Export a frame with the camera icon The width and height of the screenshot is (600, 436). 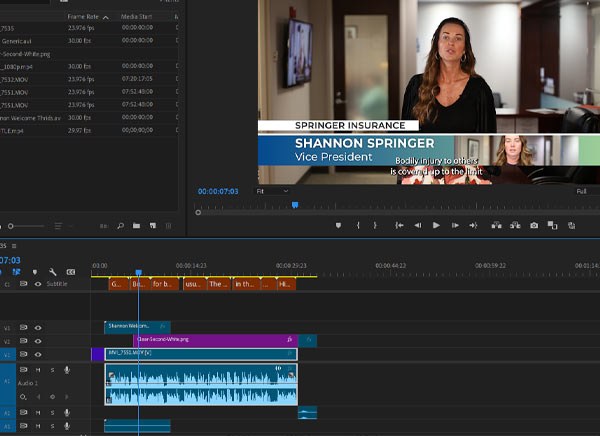tap(534, 225)
